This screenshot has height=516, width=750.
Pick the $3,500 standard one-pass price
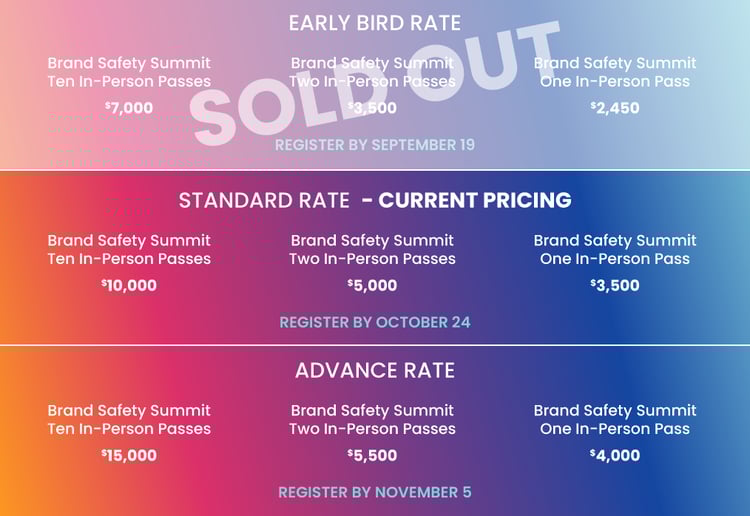tap(615, 285)
